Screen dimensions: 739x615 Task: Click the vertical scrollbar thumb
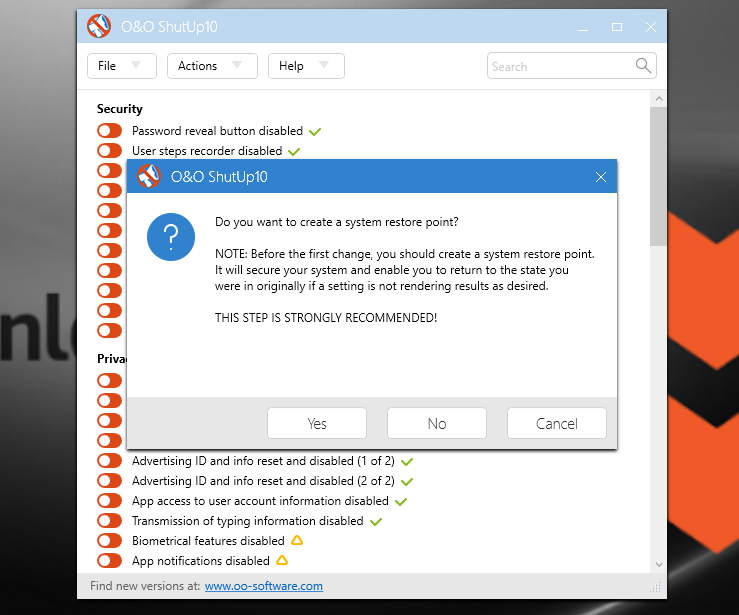(658, 176)
